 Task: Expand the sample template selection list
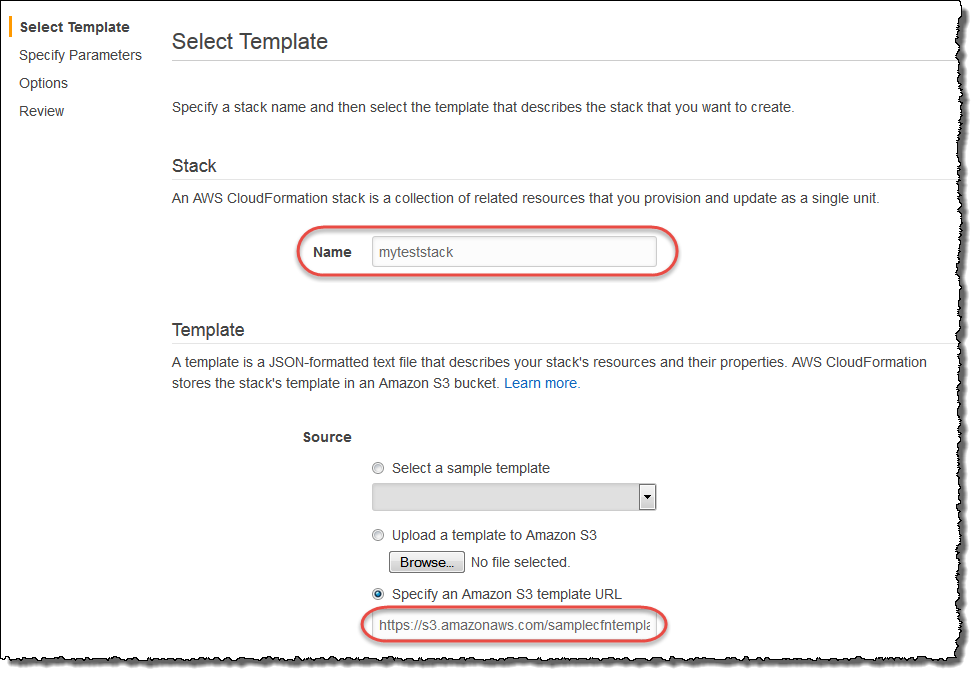click(x=646, y=496)
